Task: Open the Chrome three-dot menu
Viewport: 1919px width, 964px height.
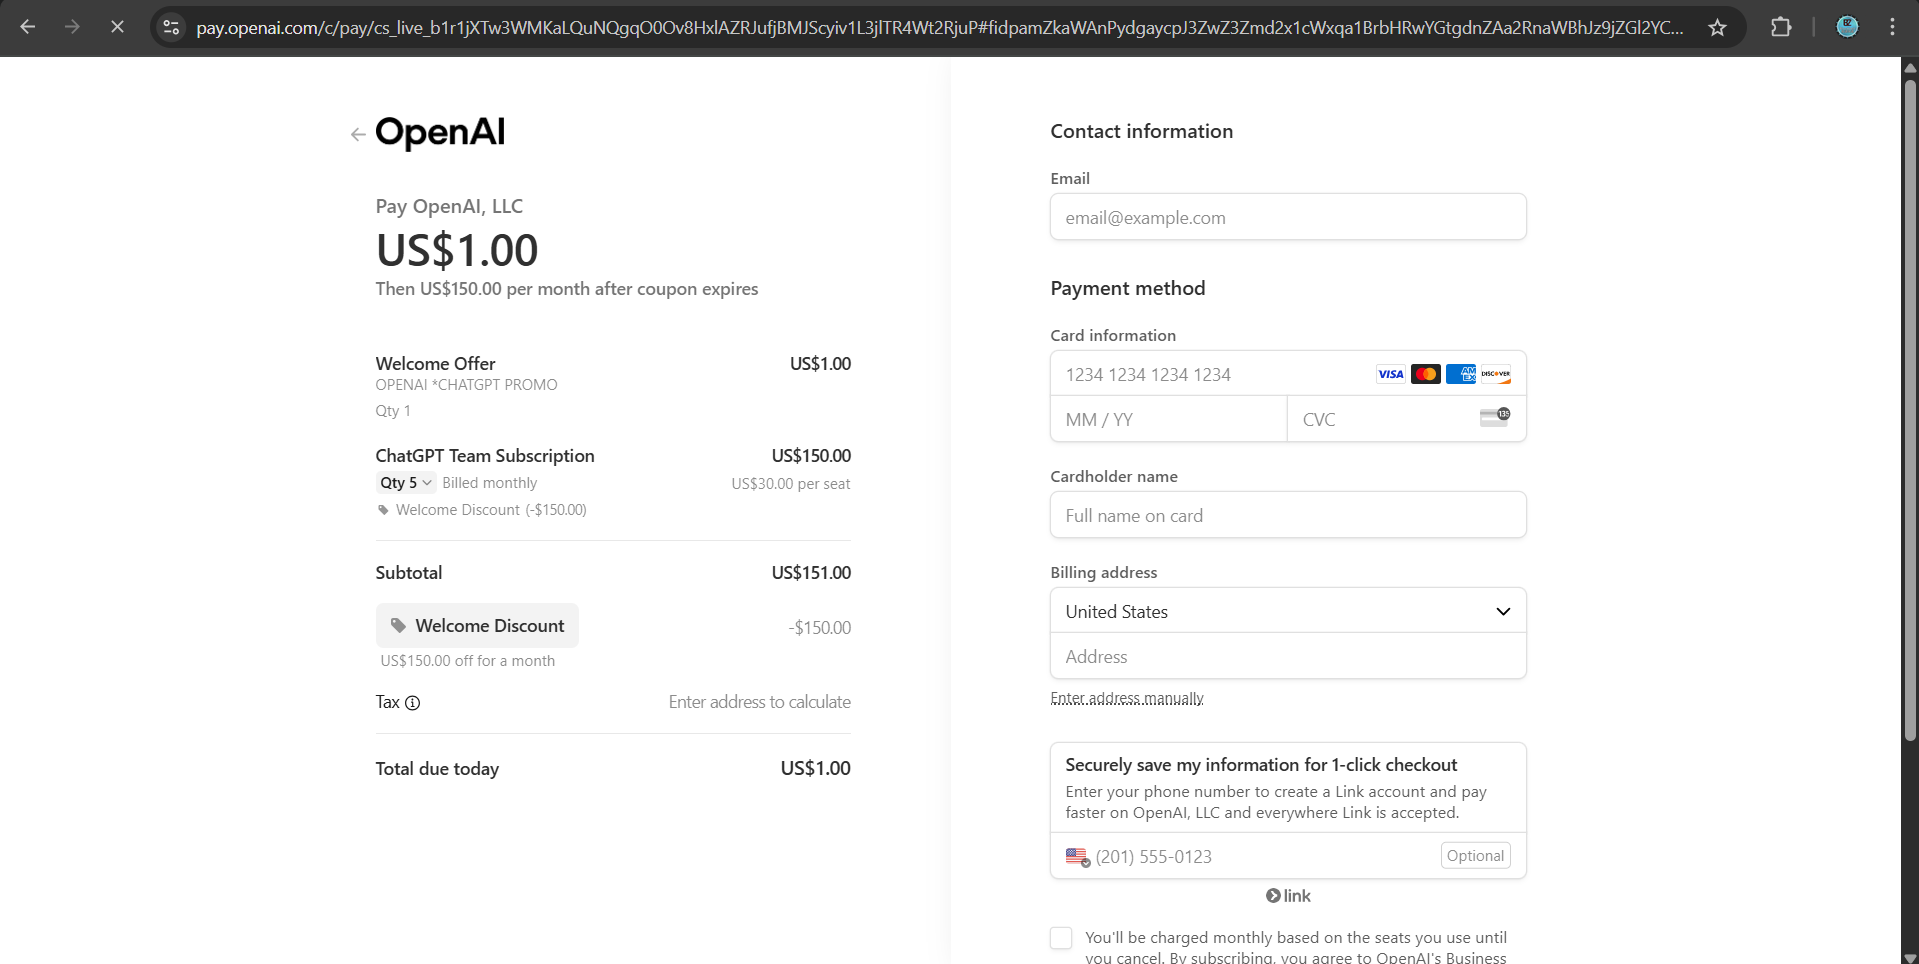Action: point(1892,27)
